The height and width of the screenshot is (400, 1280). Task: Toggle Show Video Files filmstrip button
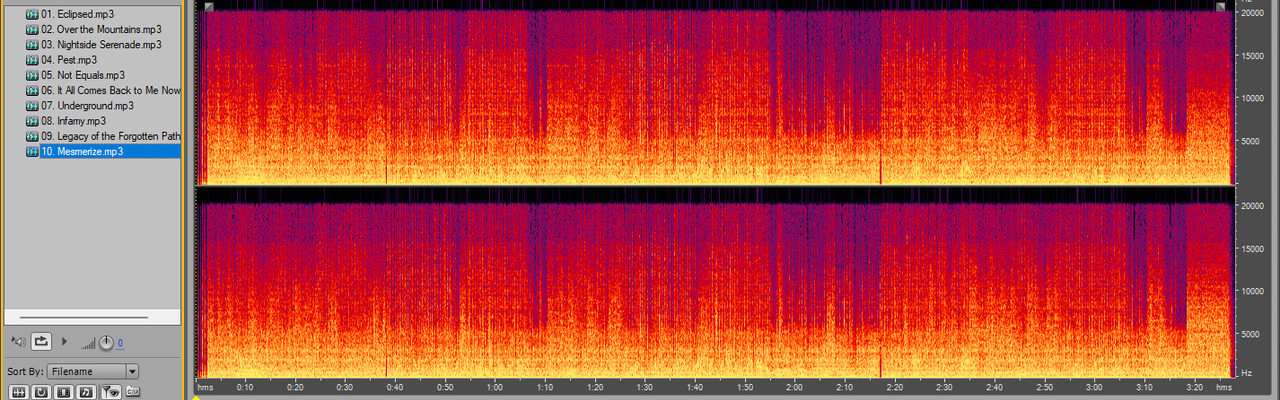pyautogui.click(x=64, y=391)
